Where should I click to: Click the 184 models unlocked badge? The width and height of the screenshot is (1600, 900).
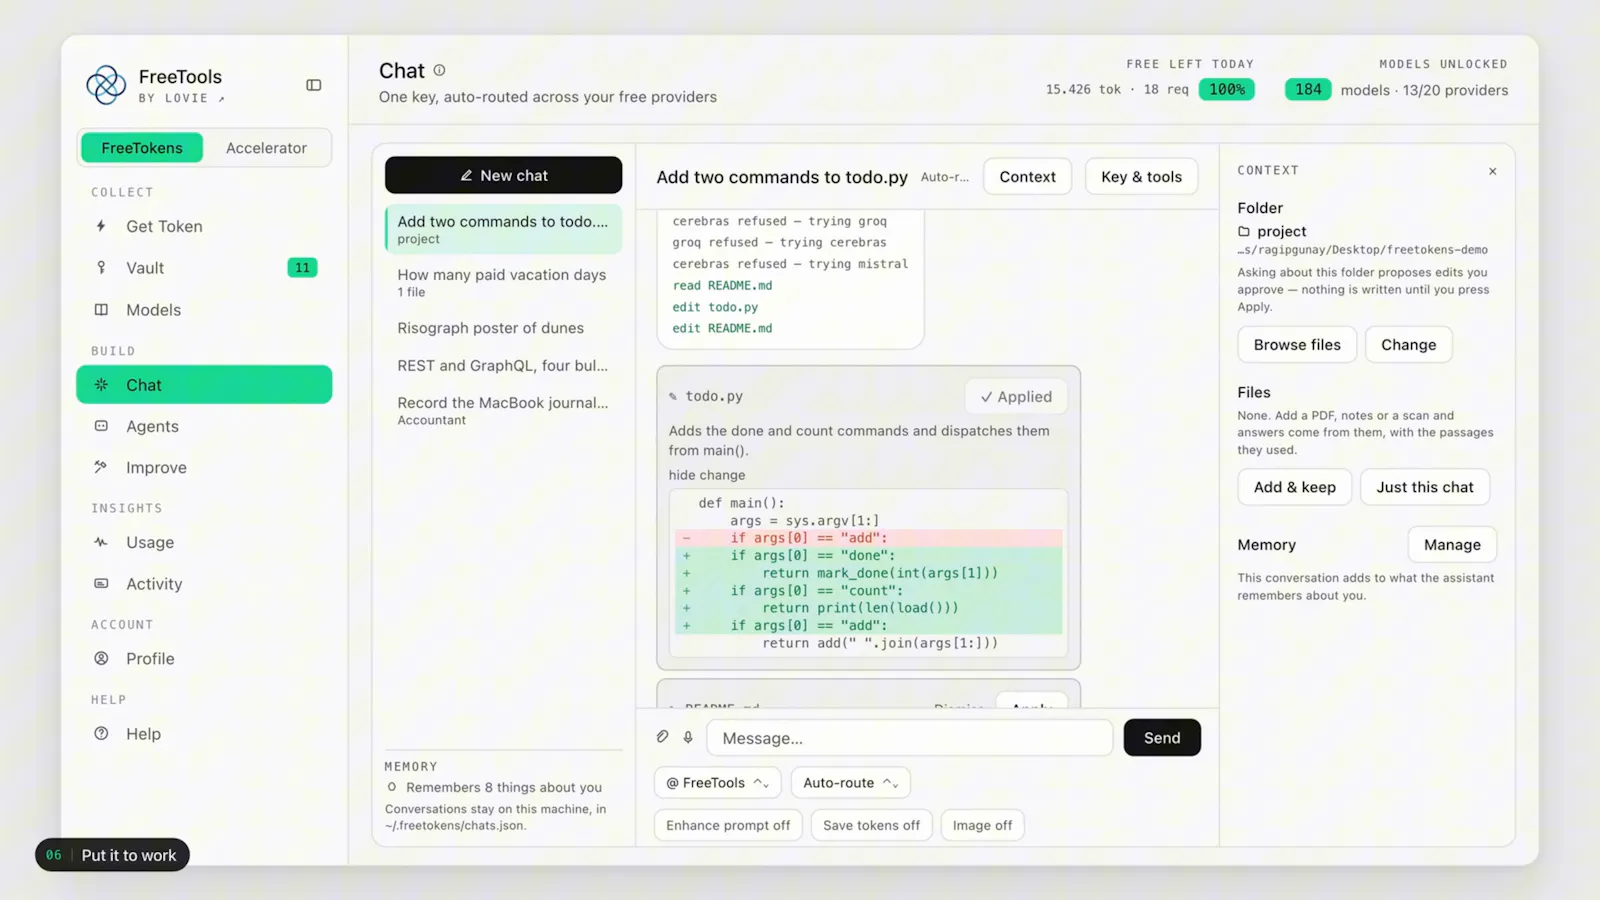pyautogui.click(x=1308, y=89)
